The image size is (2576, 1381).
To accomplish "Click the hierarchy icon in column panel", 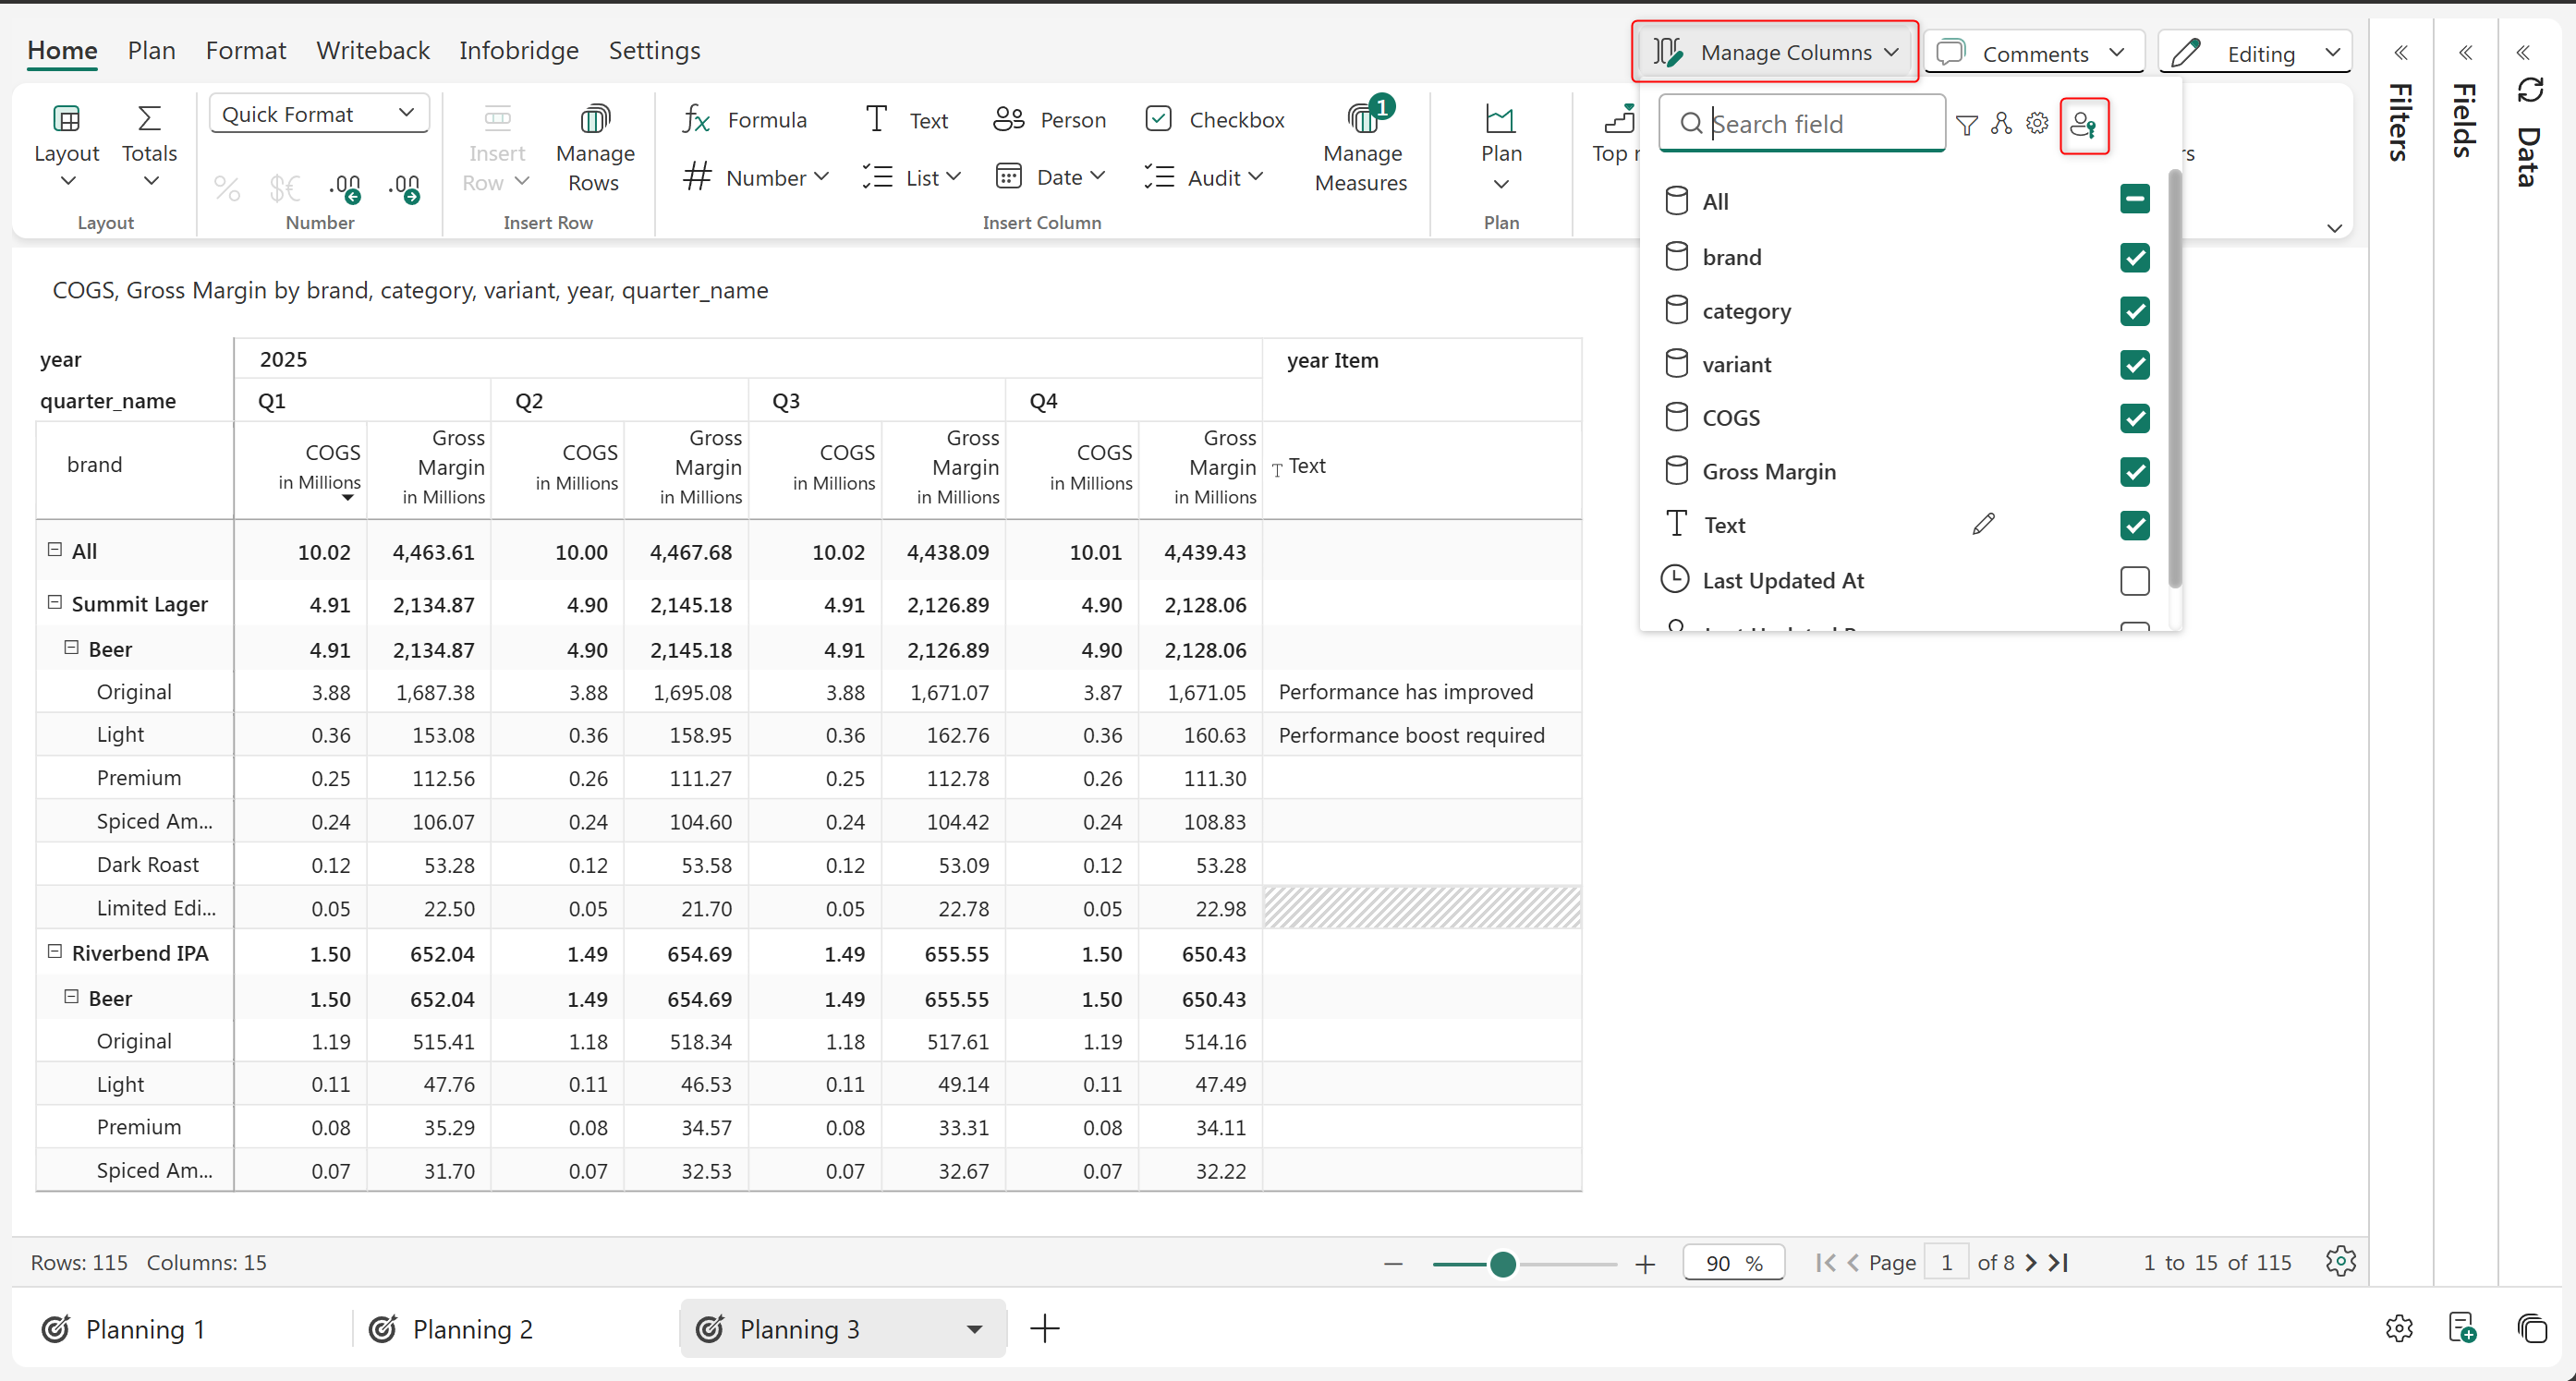I will [x=2000, y=124].
